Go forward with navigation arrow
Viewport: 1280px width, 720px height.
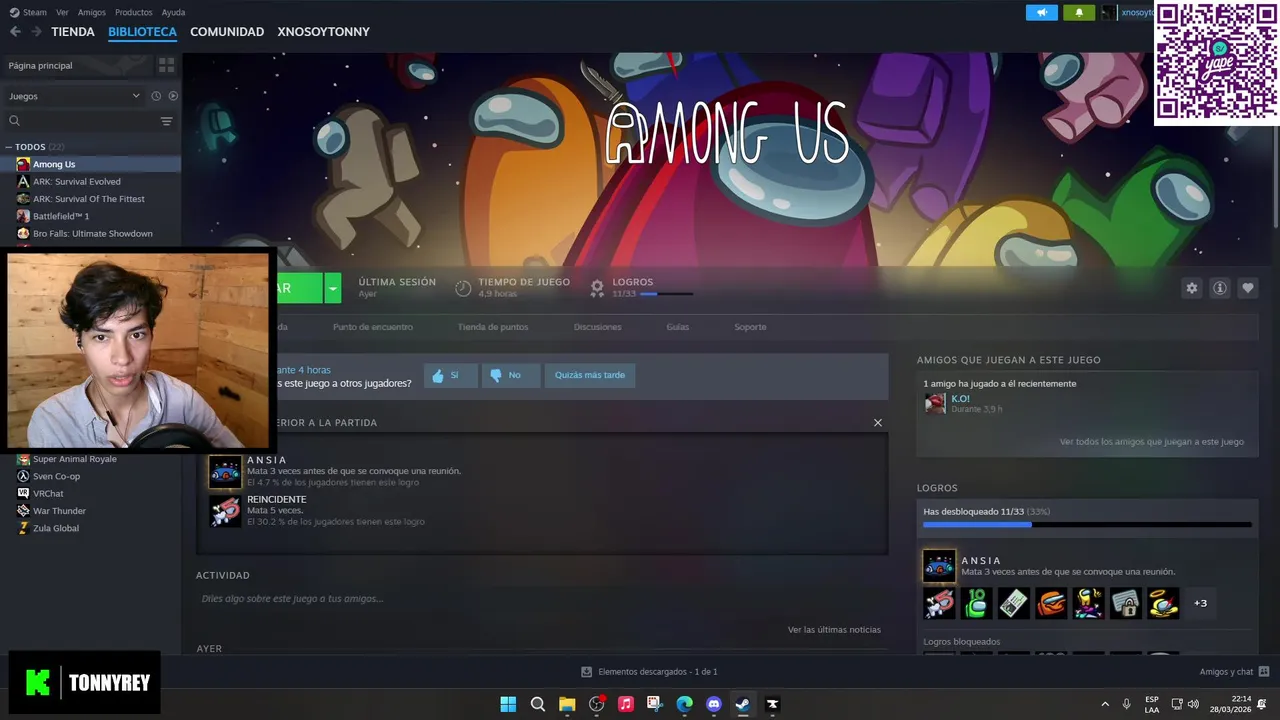pyautogui.click(x=36, y=32)
